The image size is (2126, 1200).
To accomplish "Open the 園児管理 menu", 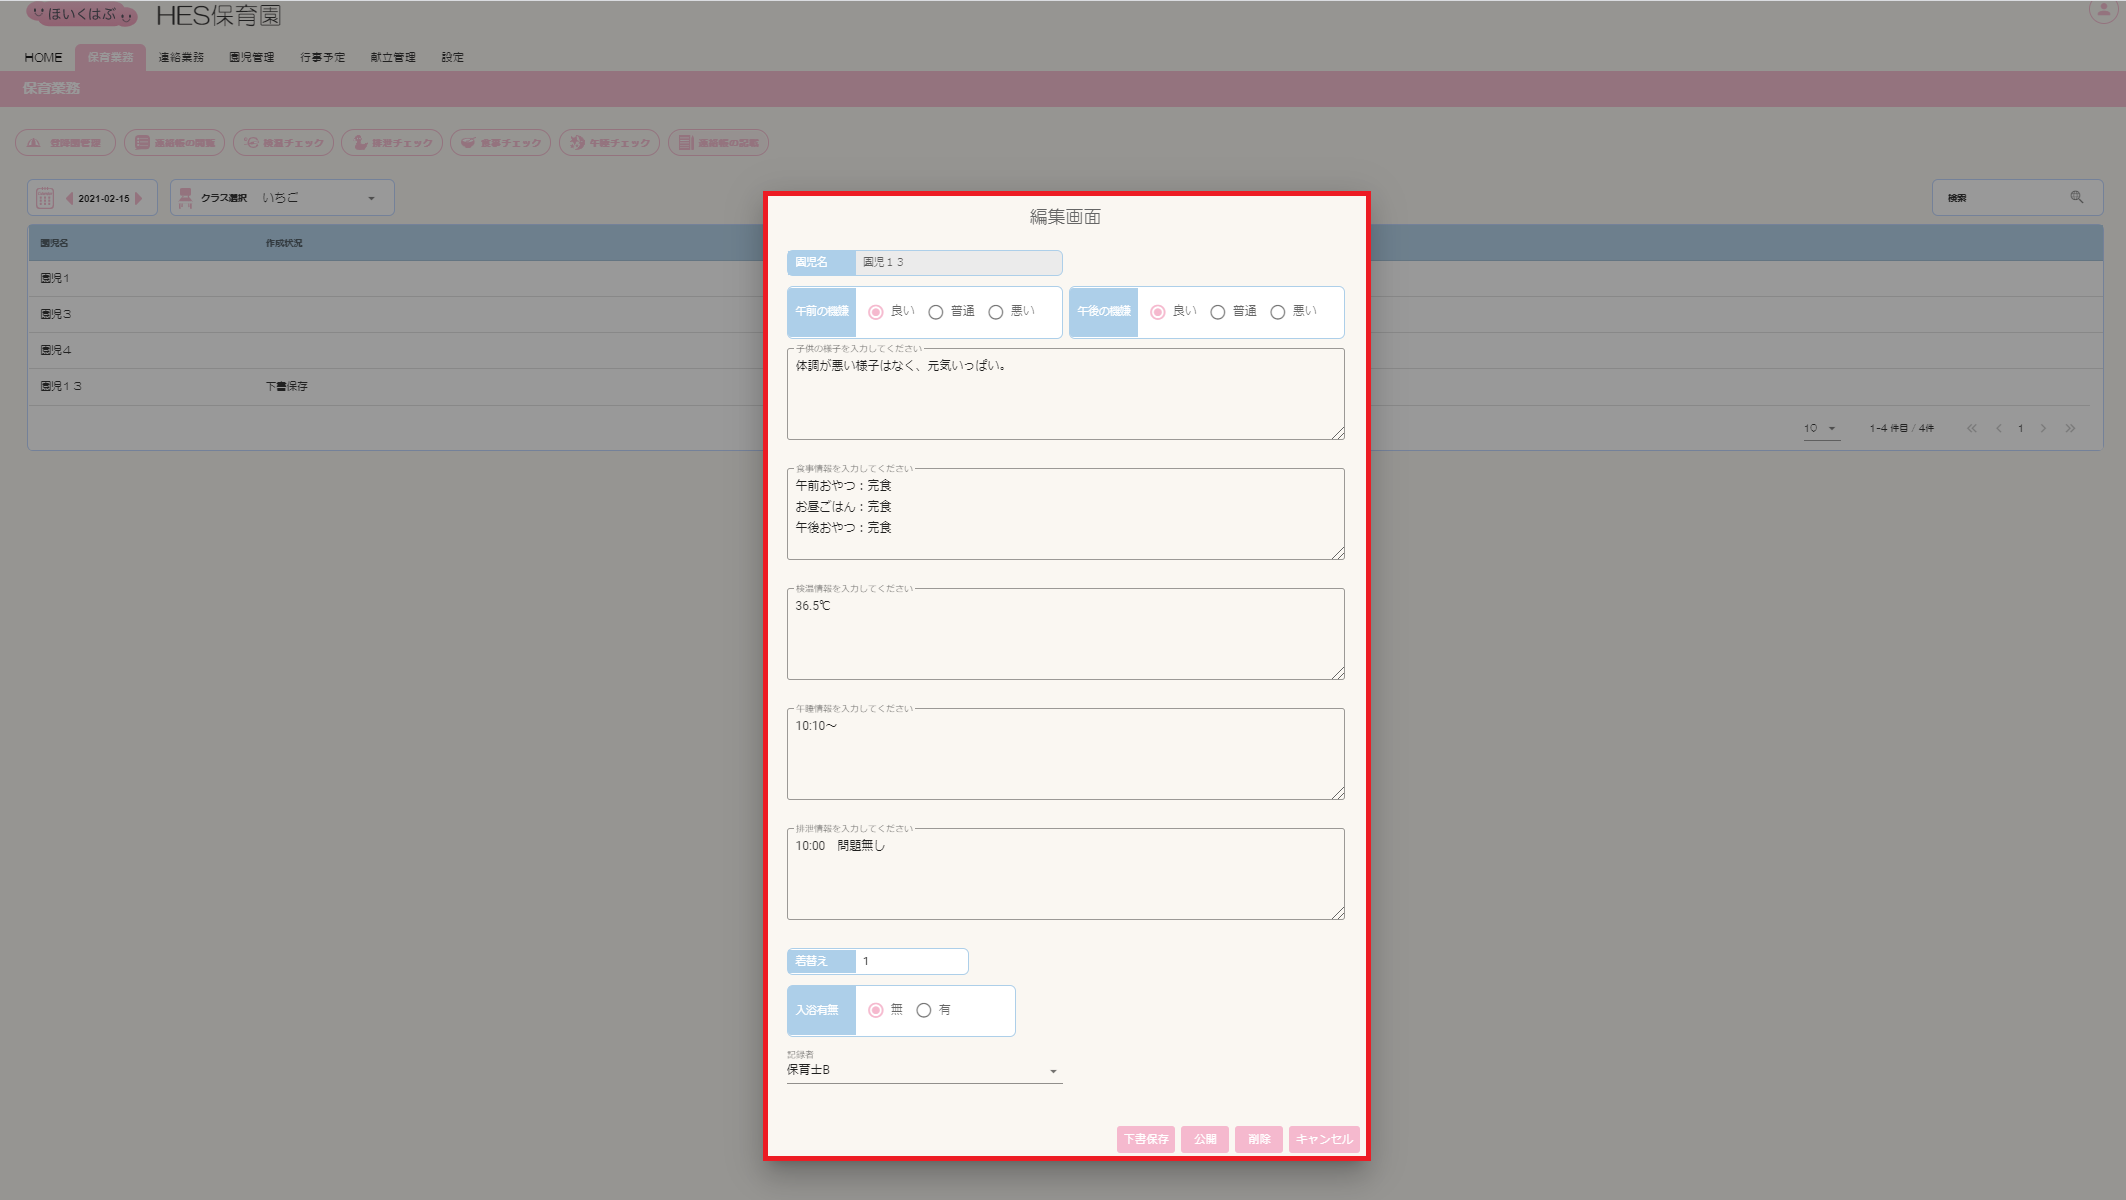I will [252, 57].
